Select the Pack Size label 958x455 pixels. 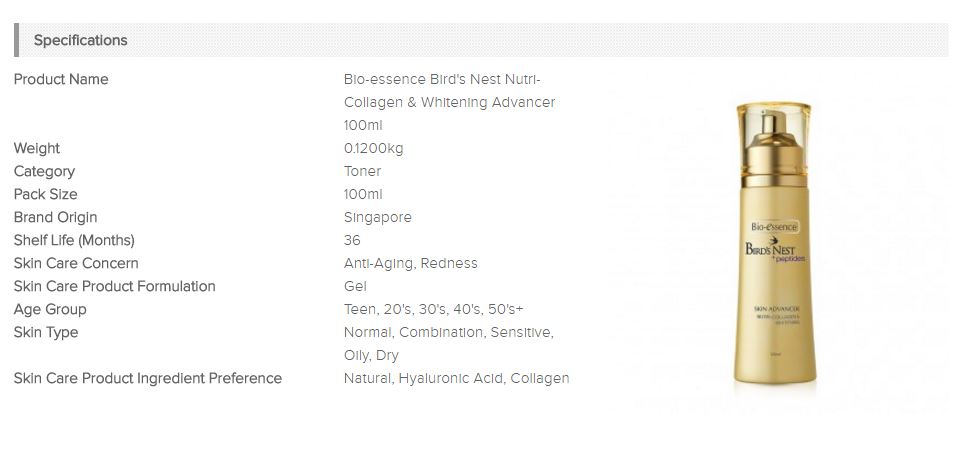click(x=45, y=194)
